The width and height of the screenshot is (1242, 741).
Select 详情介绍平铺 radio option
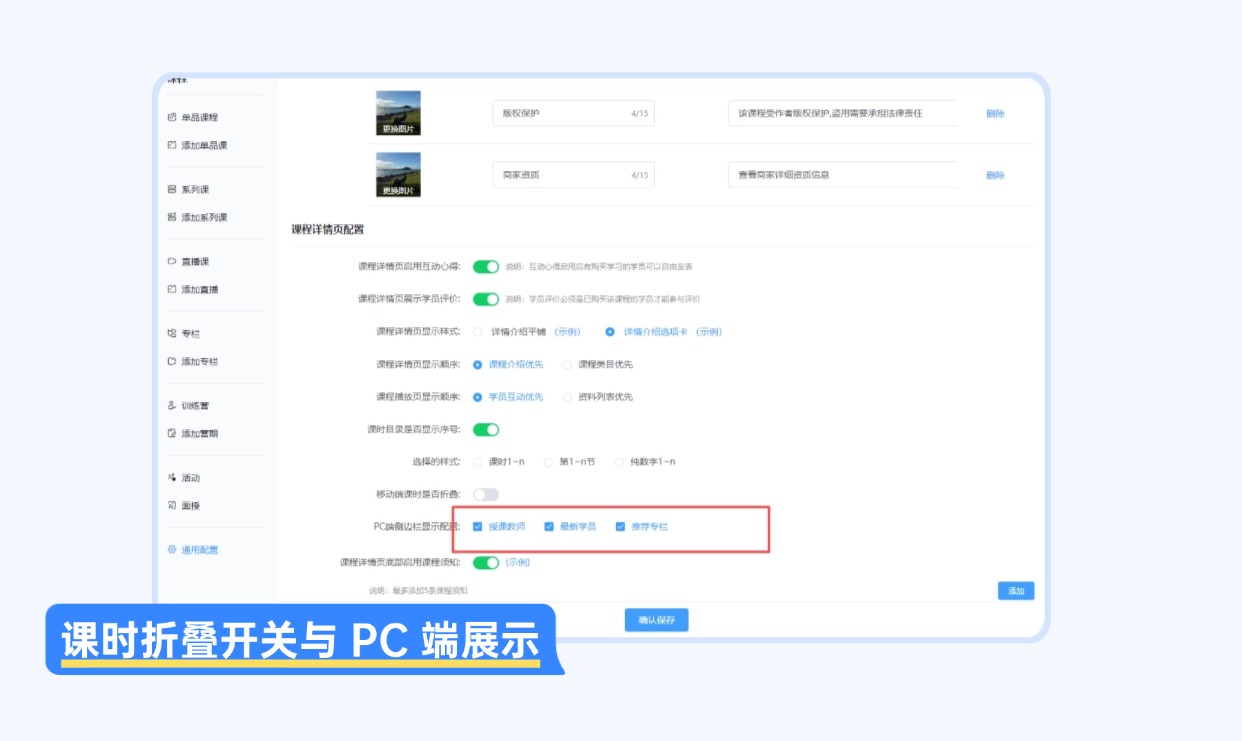(x=478, y=332)
